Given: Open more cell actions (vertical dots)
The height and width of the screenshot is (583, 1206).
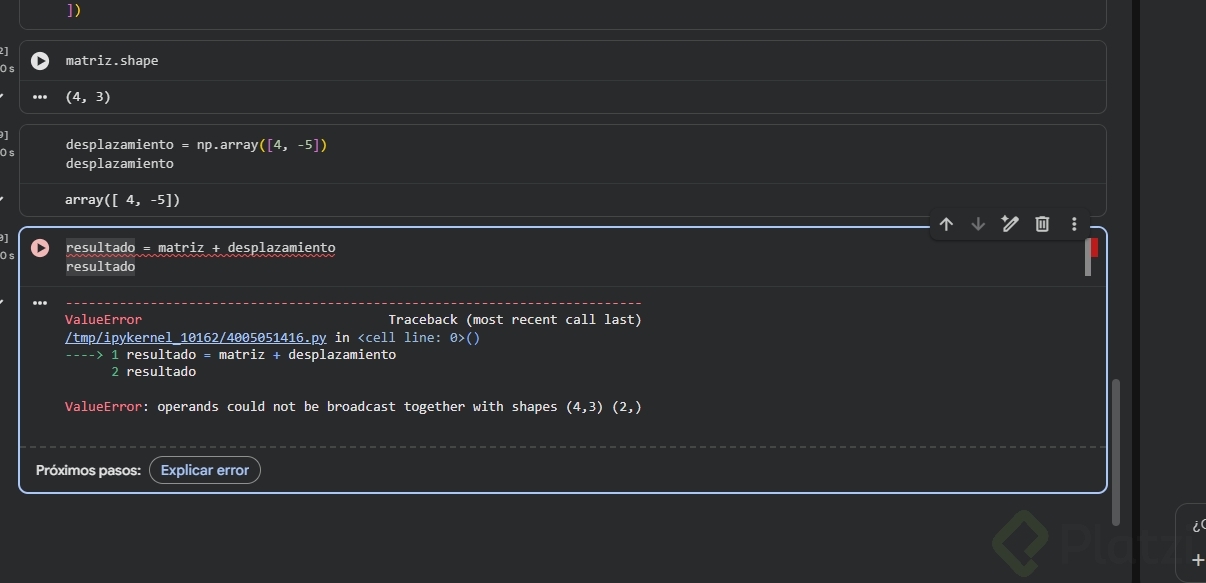Looking at the screenshot, I should point(1074,224).
